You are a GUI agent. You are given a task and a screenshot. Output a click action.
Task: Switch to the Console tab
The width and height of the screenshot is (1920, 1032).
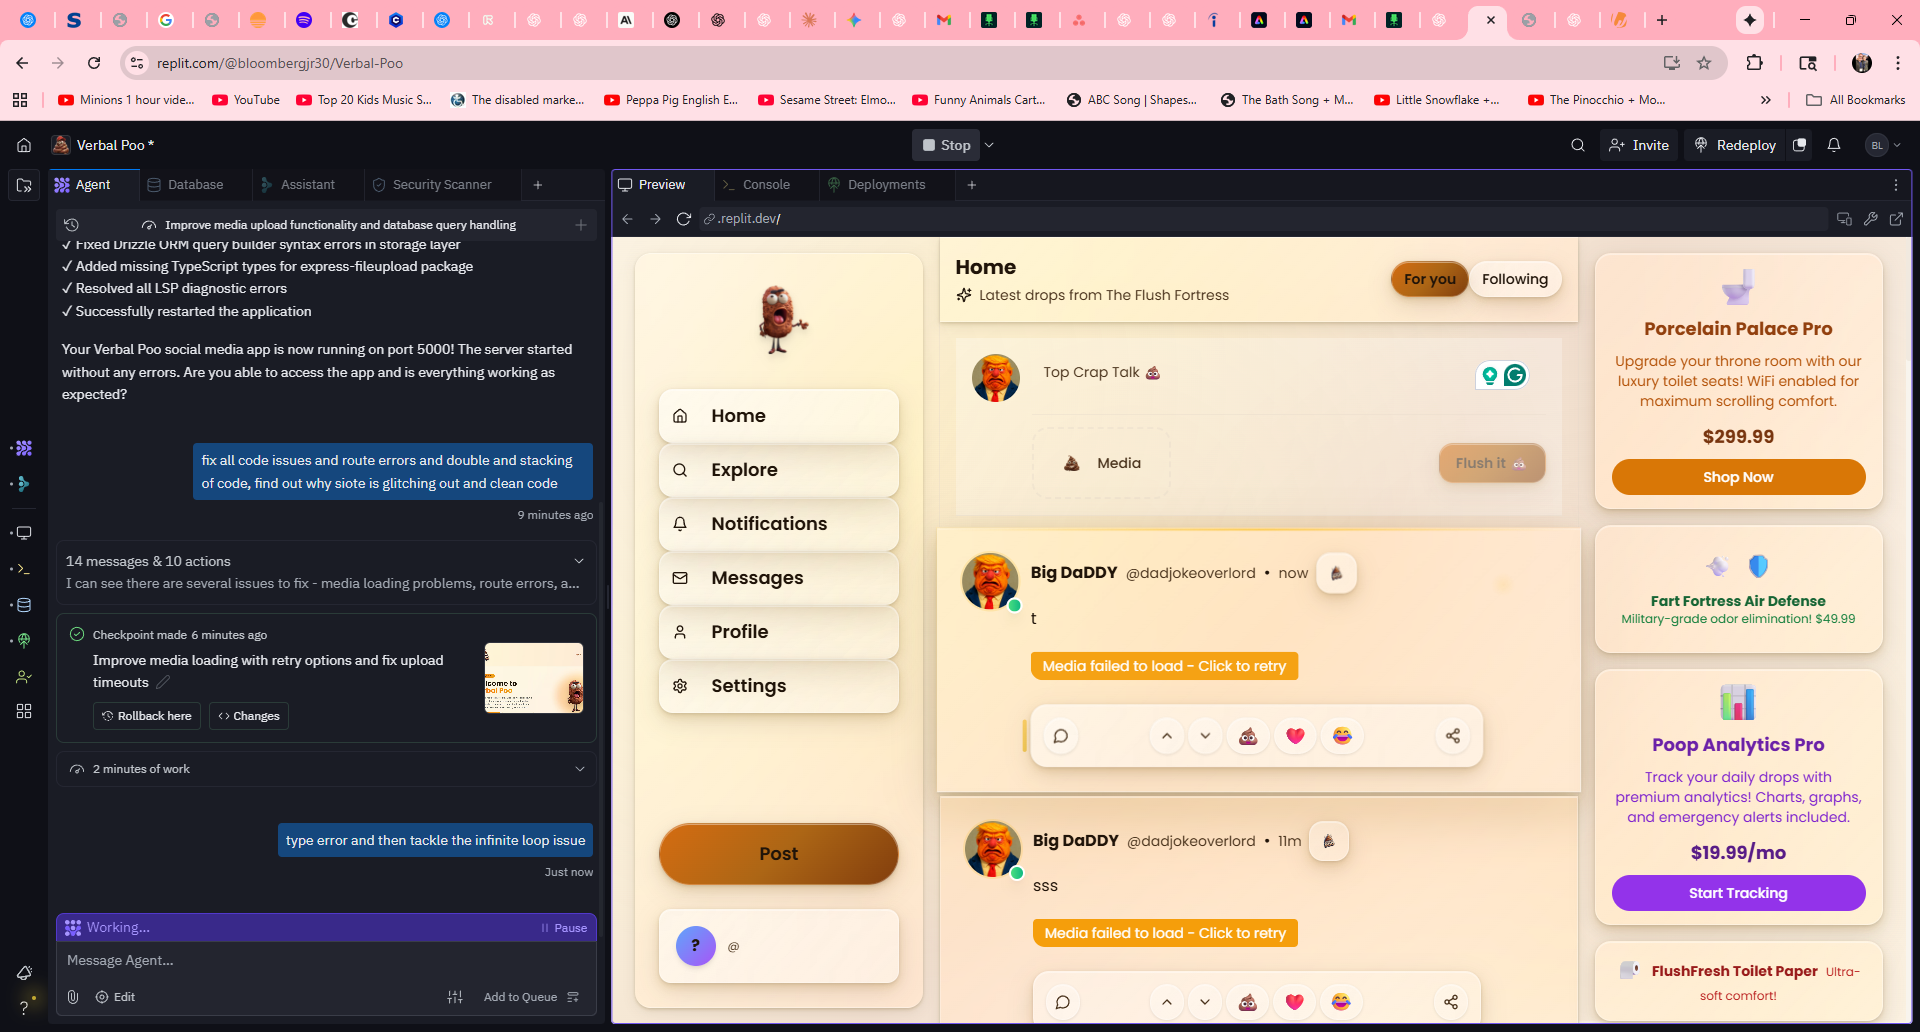click(x=766, y=185)
